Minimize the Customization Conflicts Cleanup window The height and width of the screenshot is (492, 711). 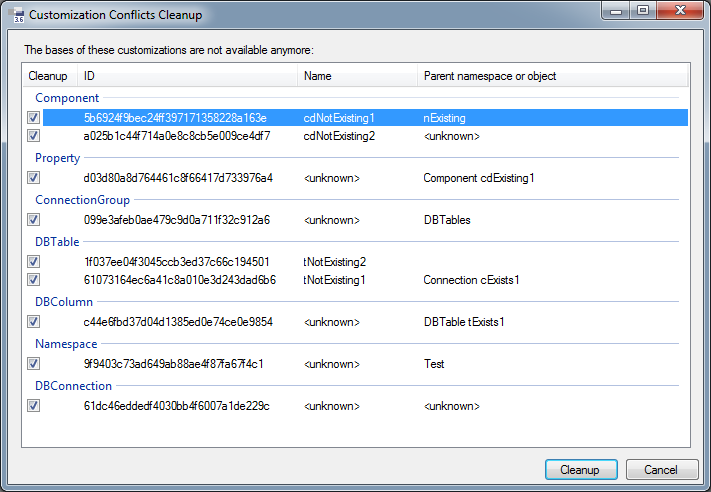pyautogui.click(x=616, y=11)
